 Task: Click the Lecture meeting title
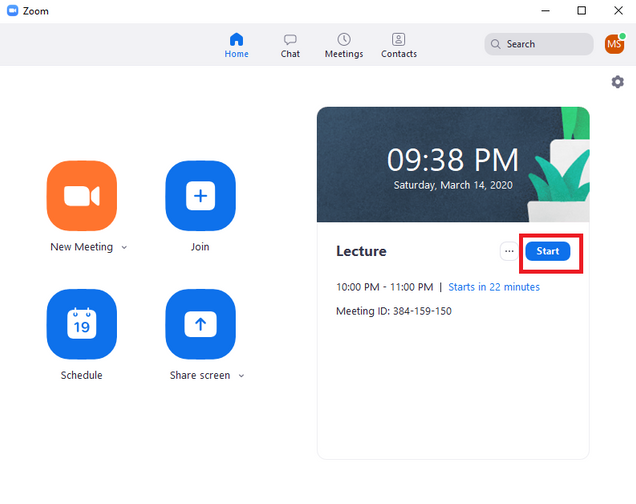(x=361, y=251)
